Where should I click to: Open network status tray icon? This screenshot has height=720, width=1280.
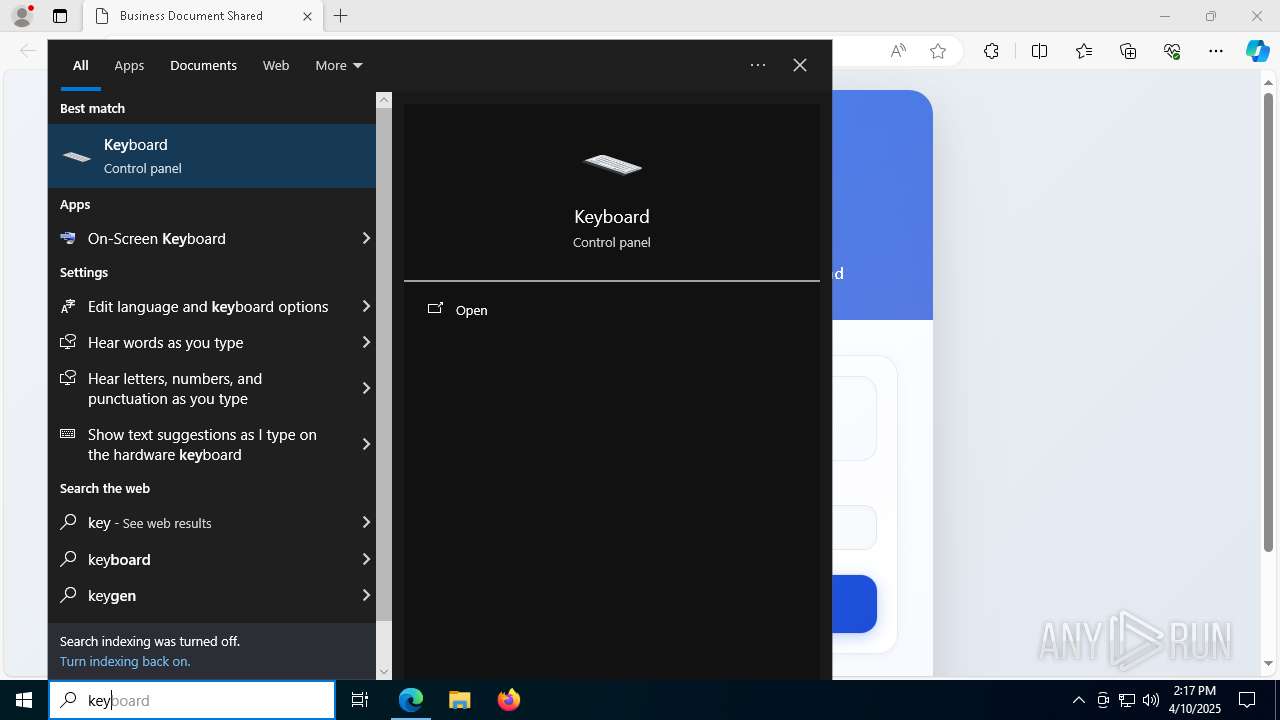tap(1127, 700)
